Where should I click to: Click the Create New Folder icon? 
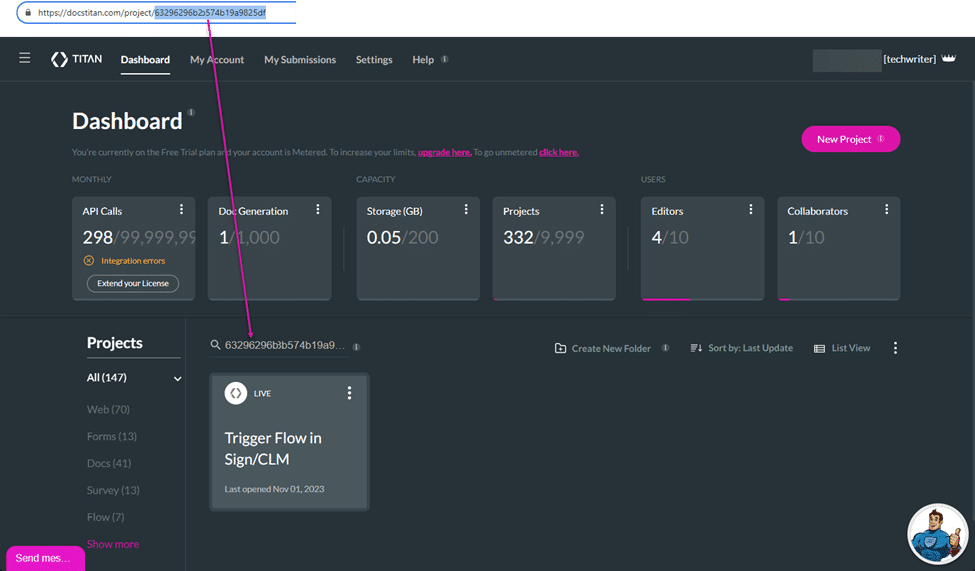561,348
